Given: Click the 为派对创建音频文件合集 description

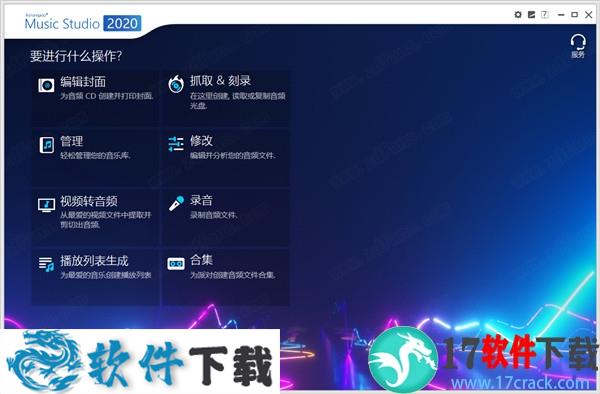Looking at the screenshot, I should (x=233, y=275).
